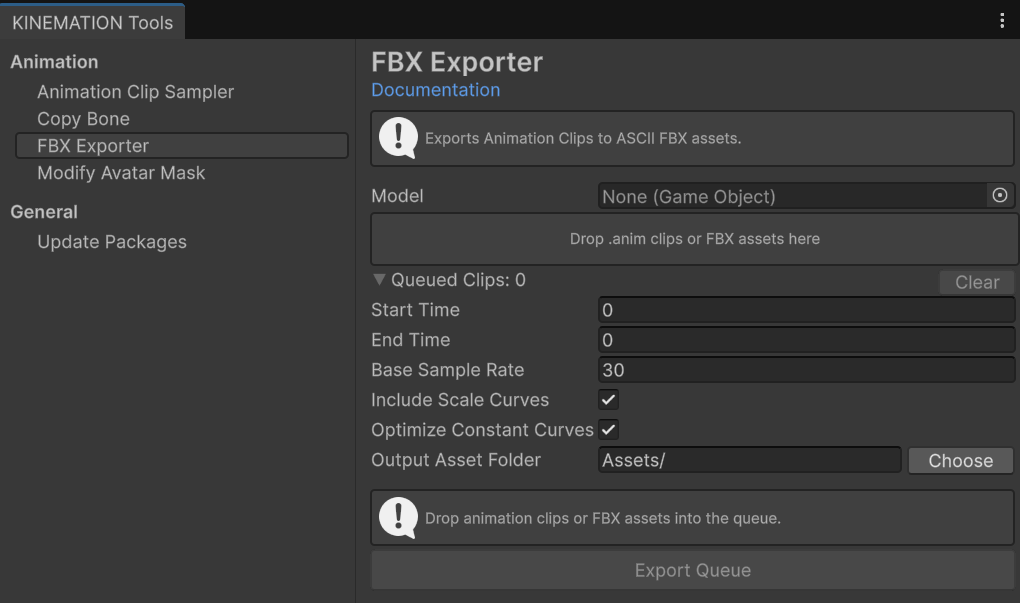This screenshot has height=603, width=1020.
Task: Clear the queued clips list
Action: (x=977, y=282)
